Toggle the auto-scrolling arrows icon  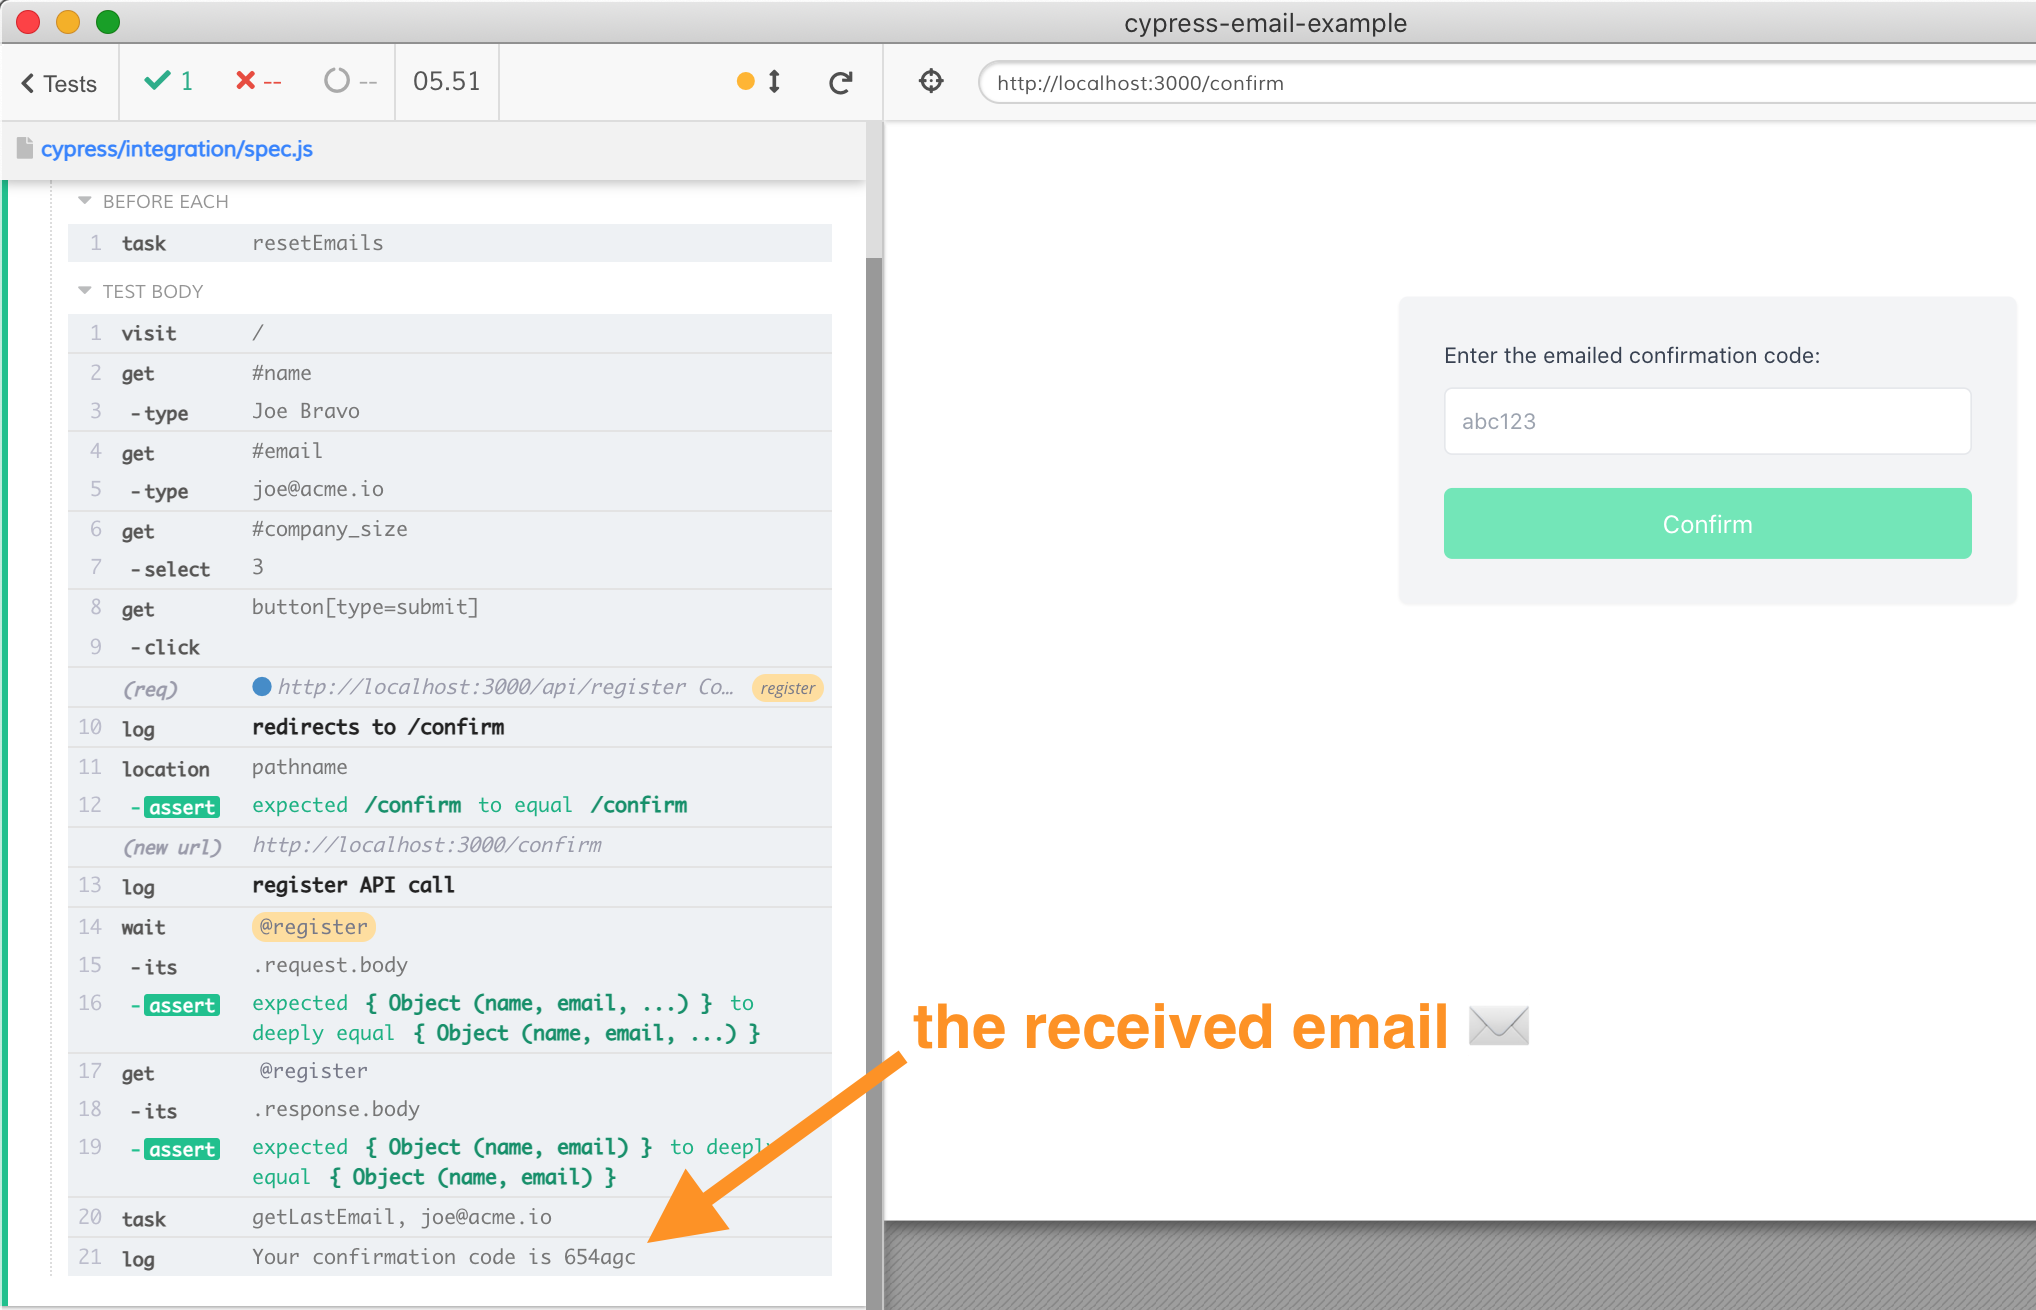point(774,82)
